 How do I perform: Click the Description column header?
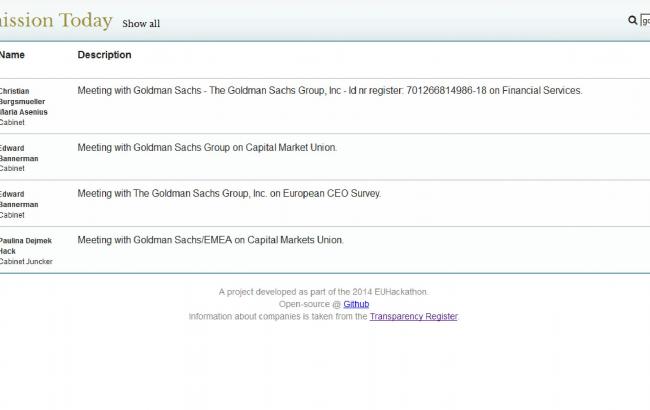(x=104, y=55)
